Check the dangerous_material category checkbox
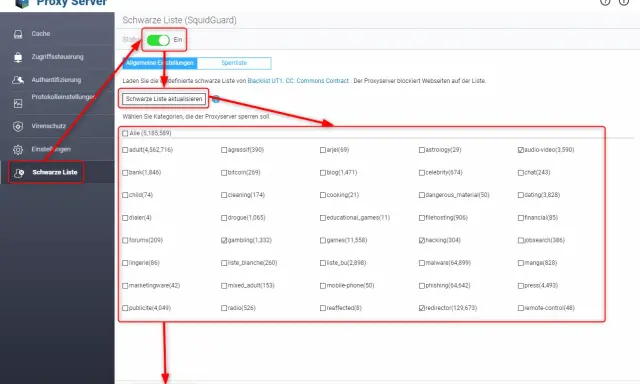640x384 pixels. pyautogui.click(x=422, y=195)
